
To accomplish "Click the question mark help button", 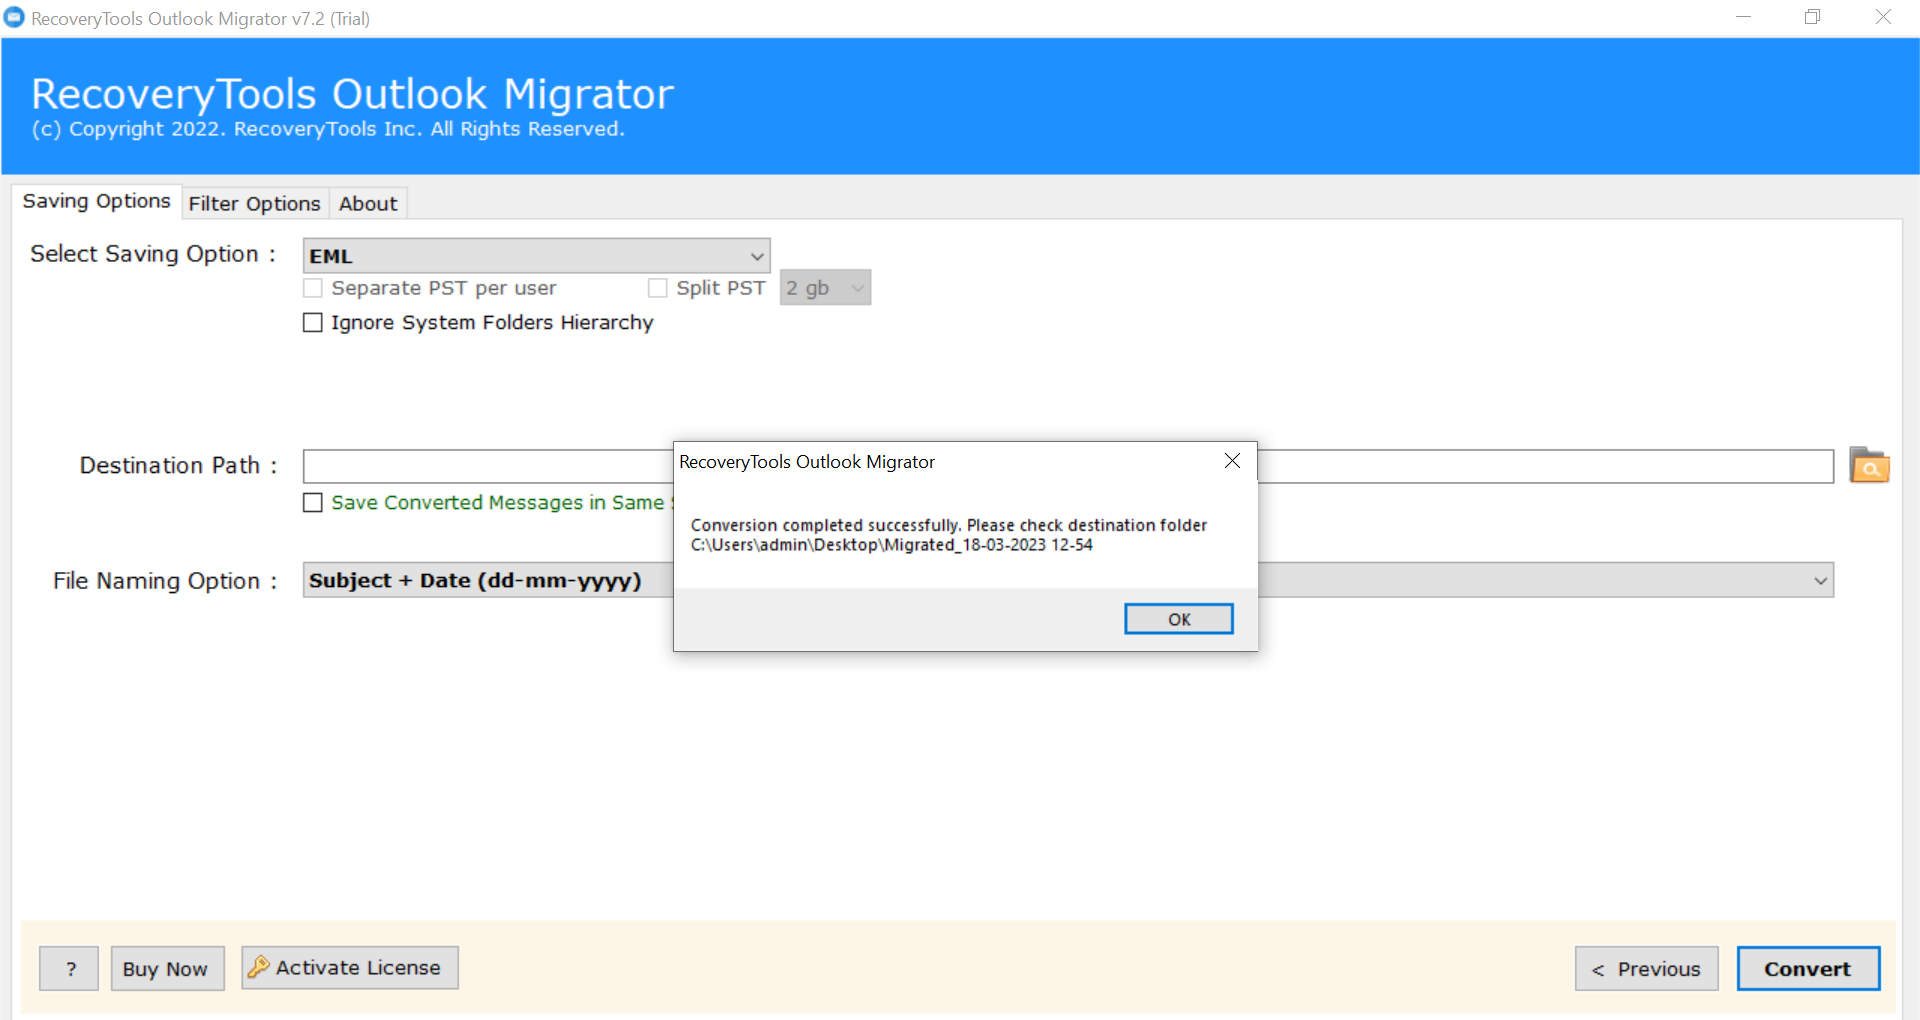I will tap(70, 968).
